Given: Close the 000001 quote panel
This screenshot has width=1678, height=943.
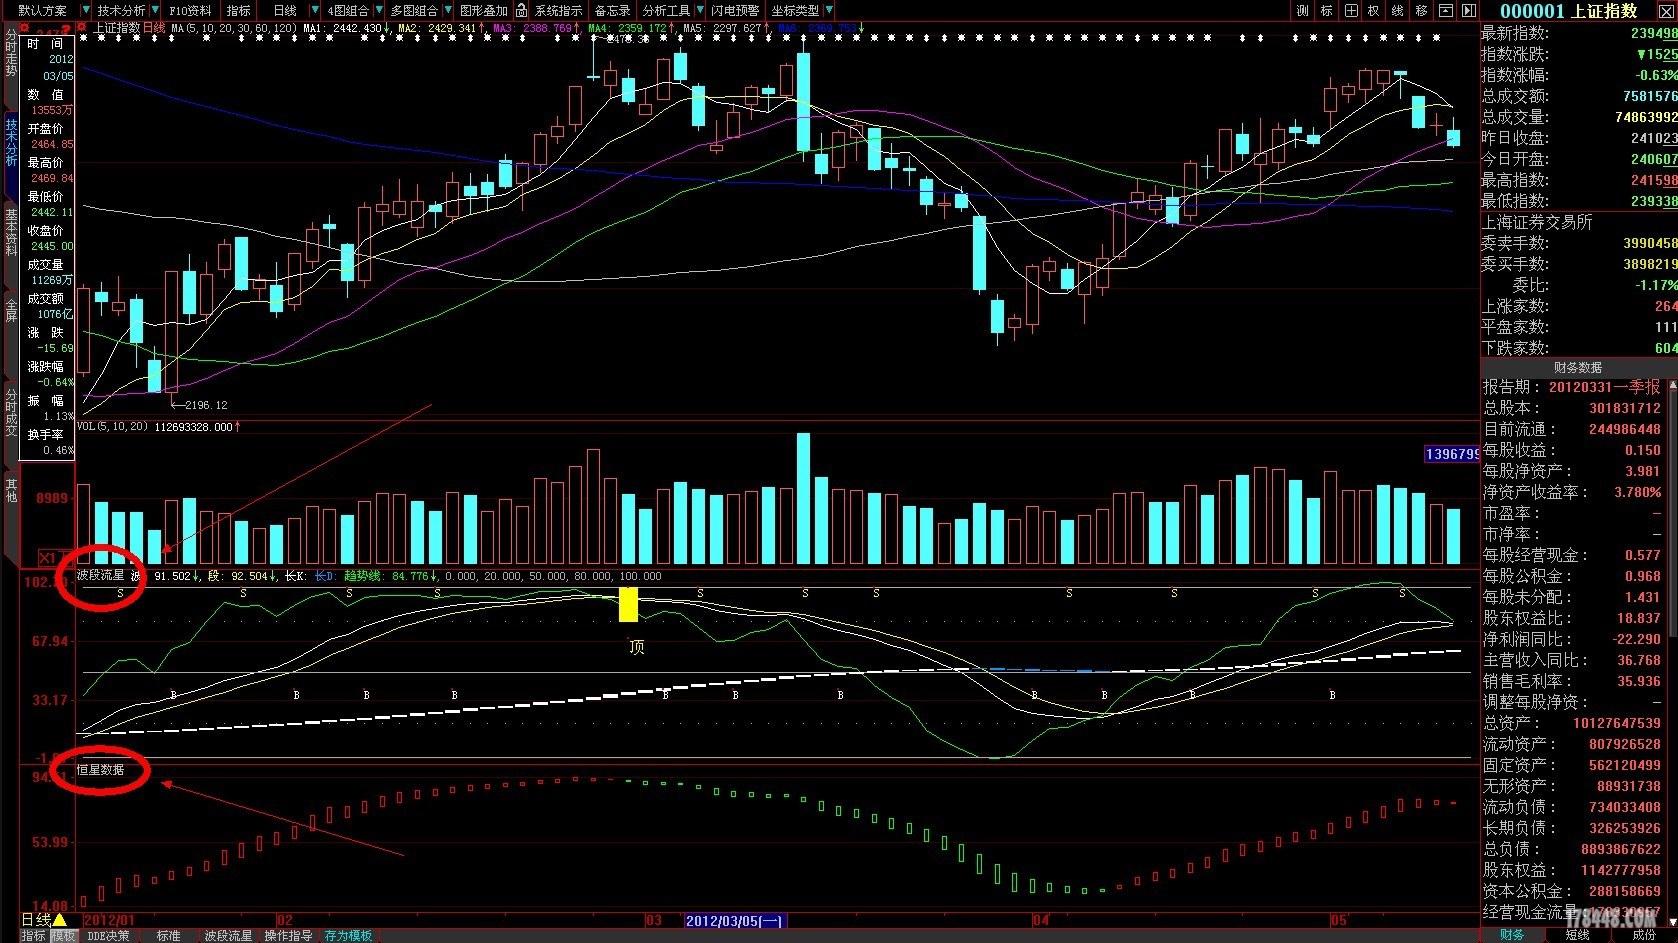Looking at the screenshot, I should pyautogui.click(x=1665, y=11).
